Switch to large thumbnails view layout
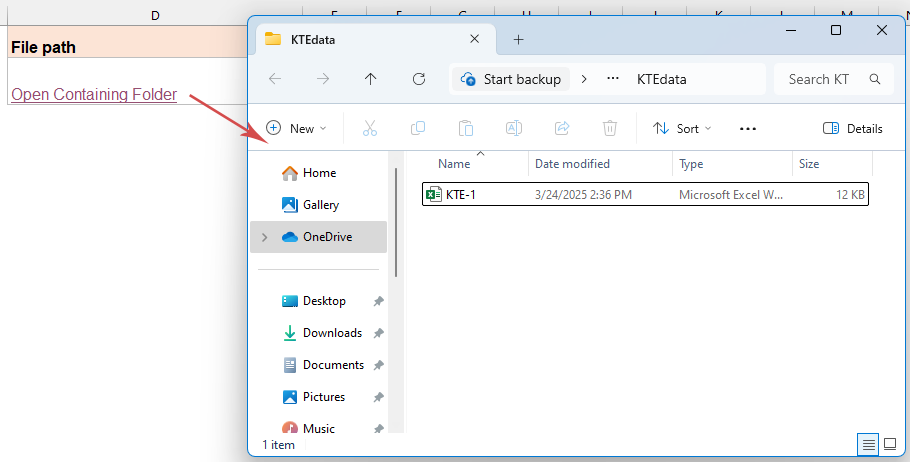The width and height of the screenshot is (910, 462). click(x=890, y=444)
